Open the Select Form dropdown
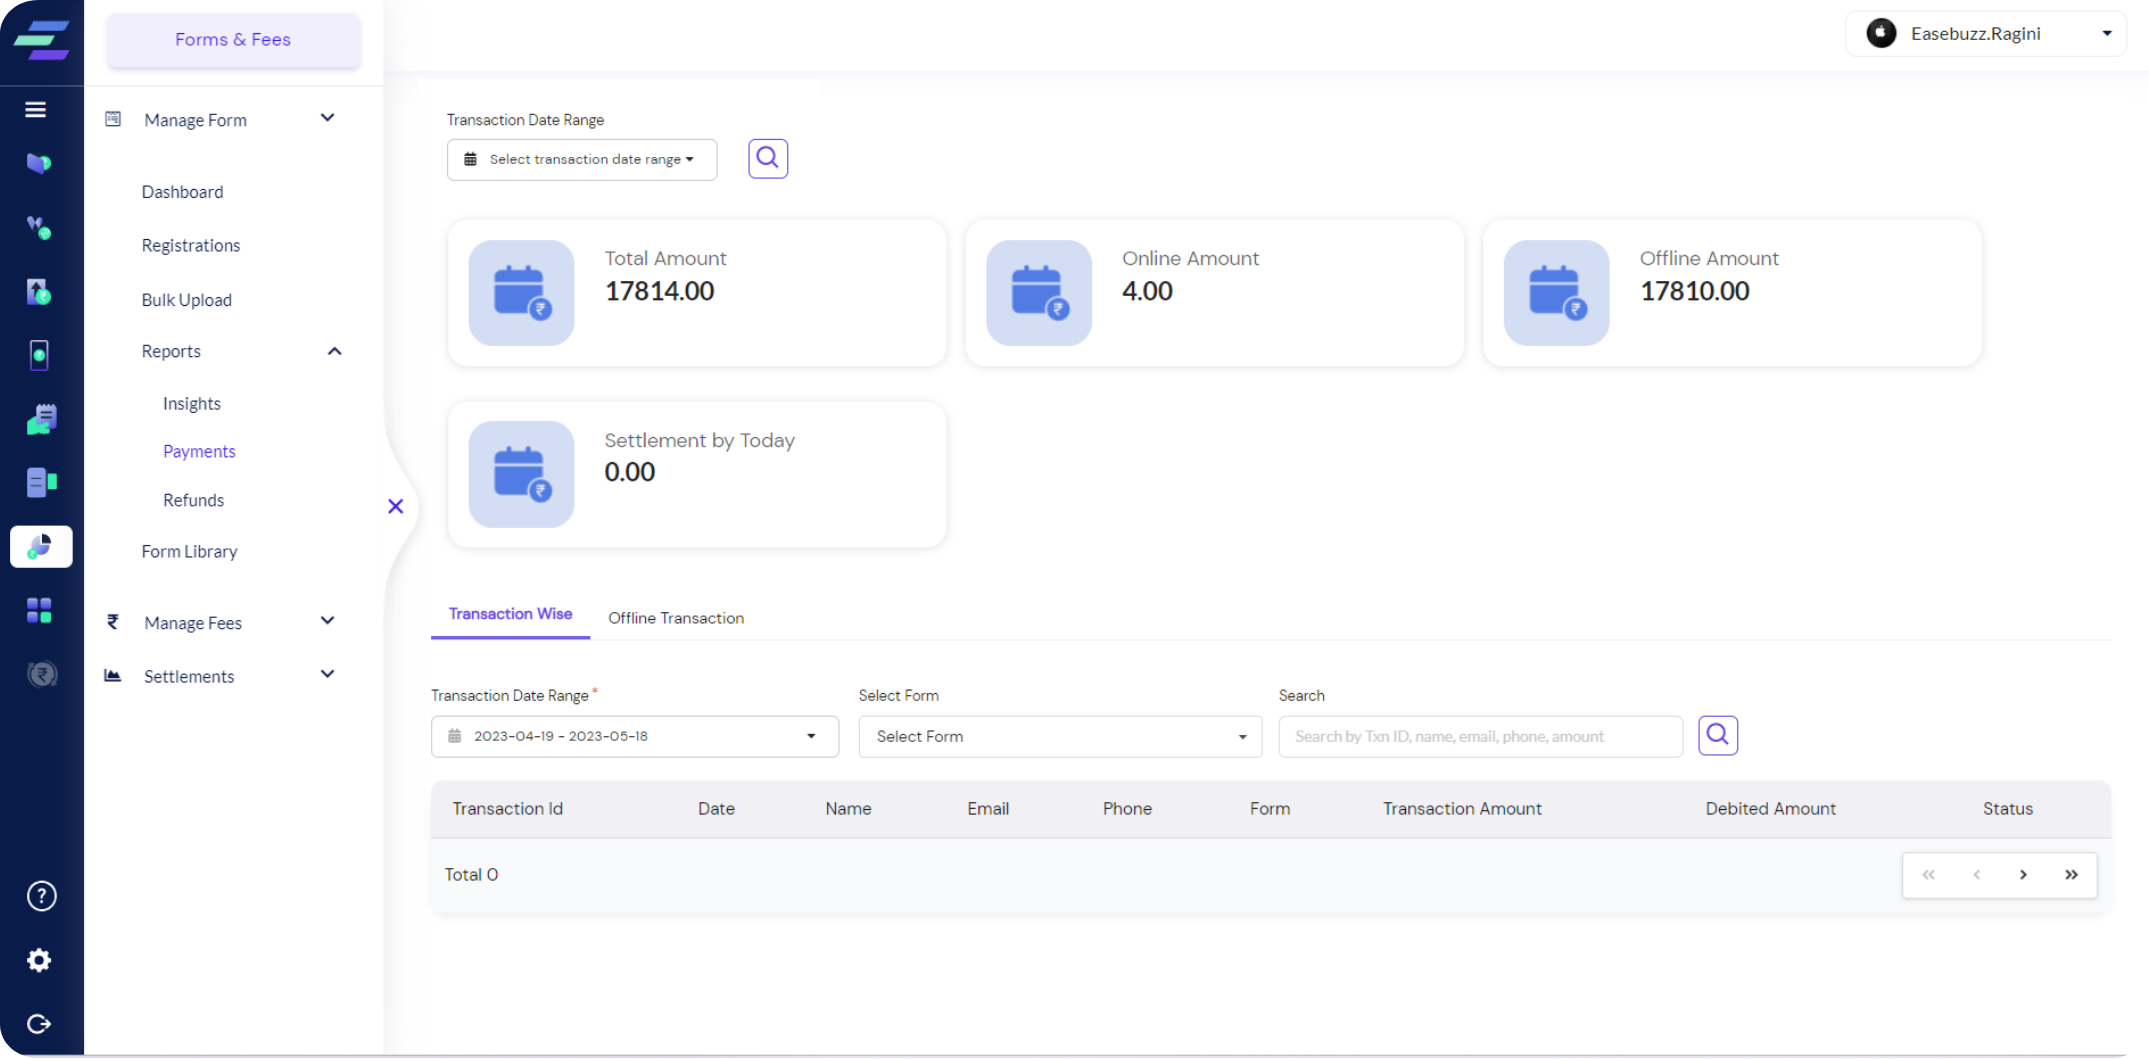The height and width of the screenshot is (1059, 2149). click(x=1059, y=736)
